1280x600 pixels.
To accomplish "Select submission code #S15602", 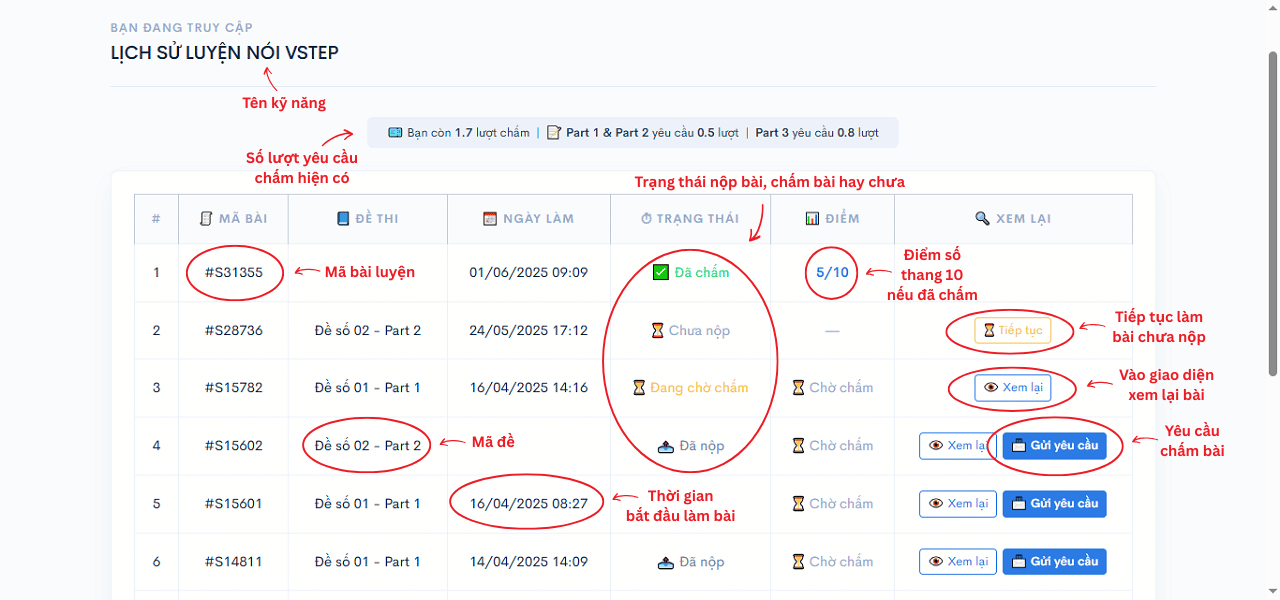I will click(234, 445).
